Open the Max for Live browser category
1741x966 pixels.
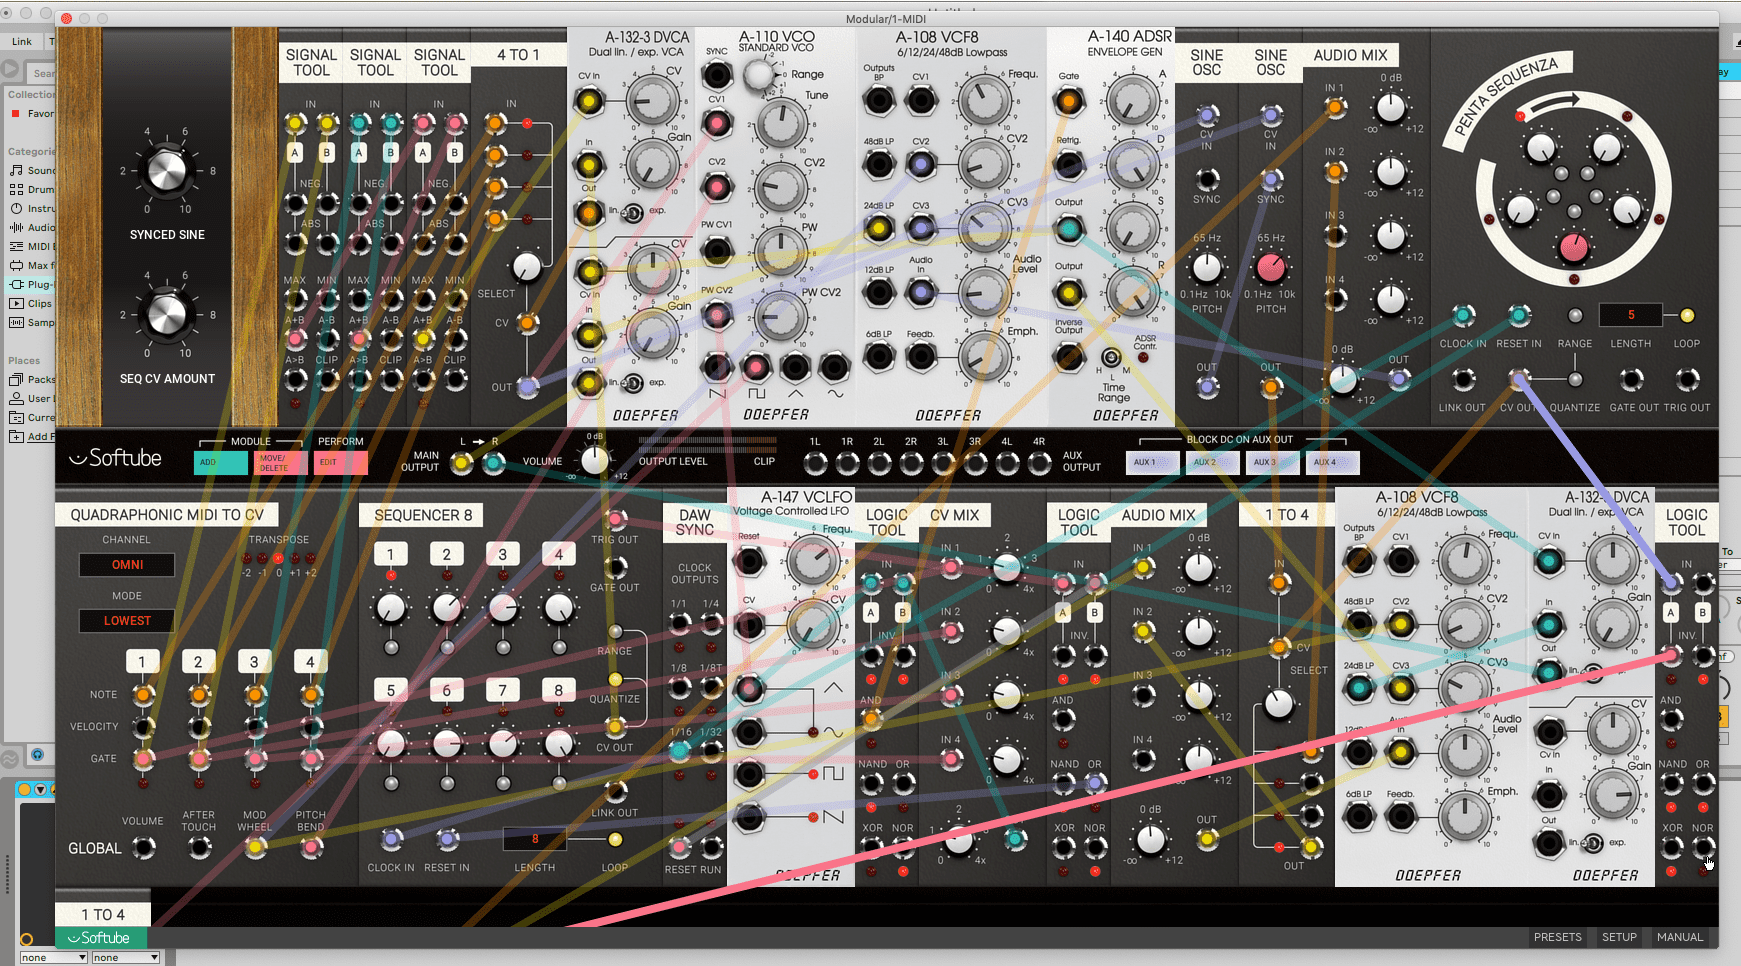(x=32, y=265)
